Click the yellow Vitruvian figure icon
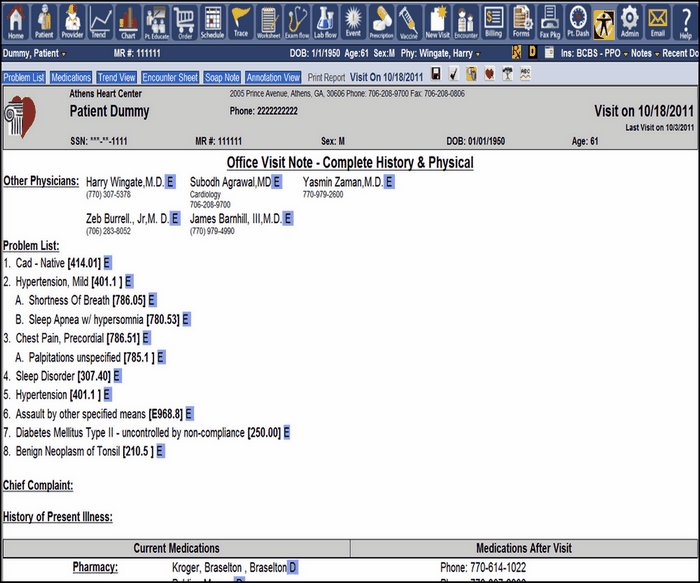 [604, 24]
